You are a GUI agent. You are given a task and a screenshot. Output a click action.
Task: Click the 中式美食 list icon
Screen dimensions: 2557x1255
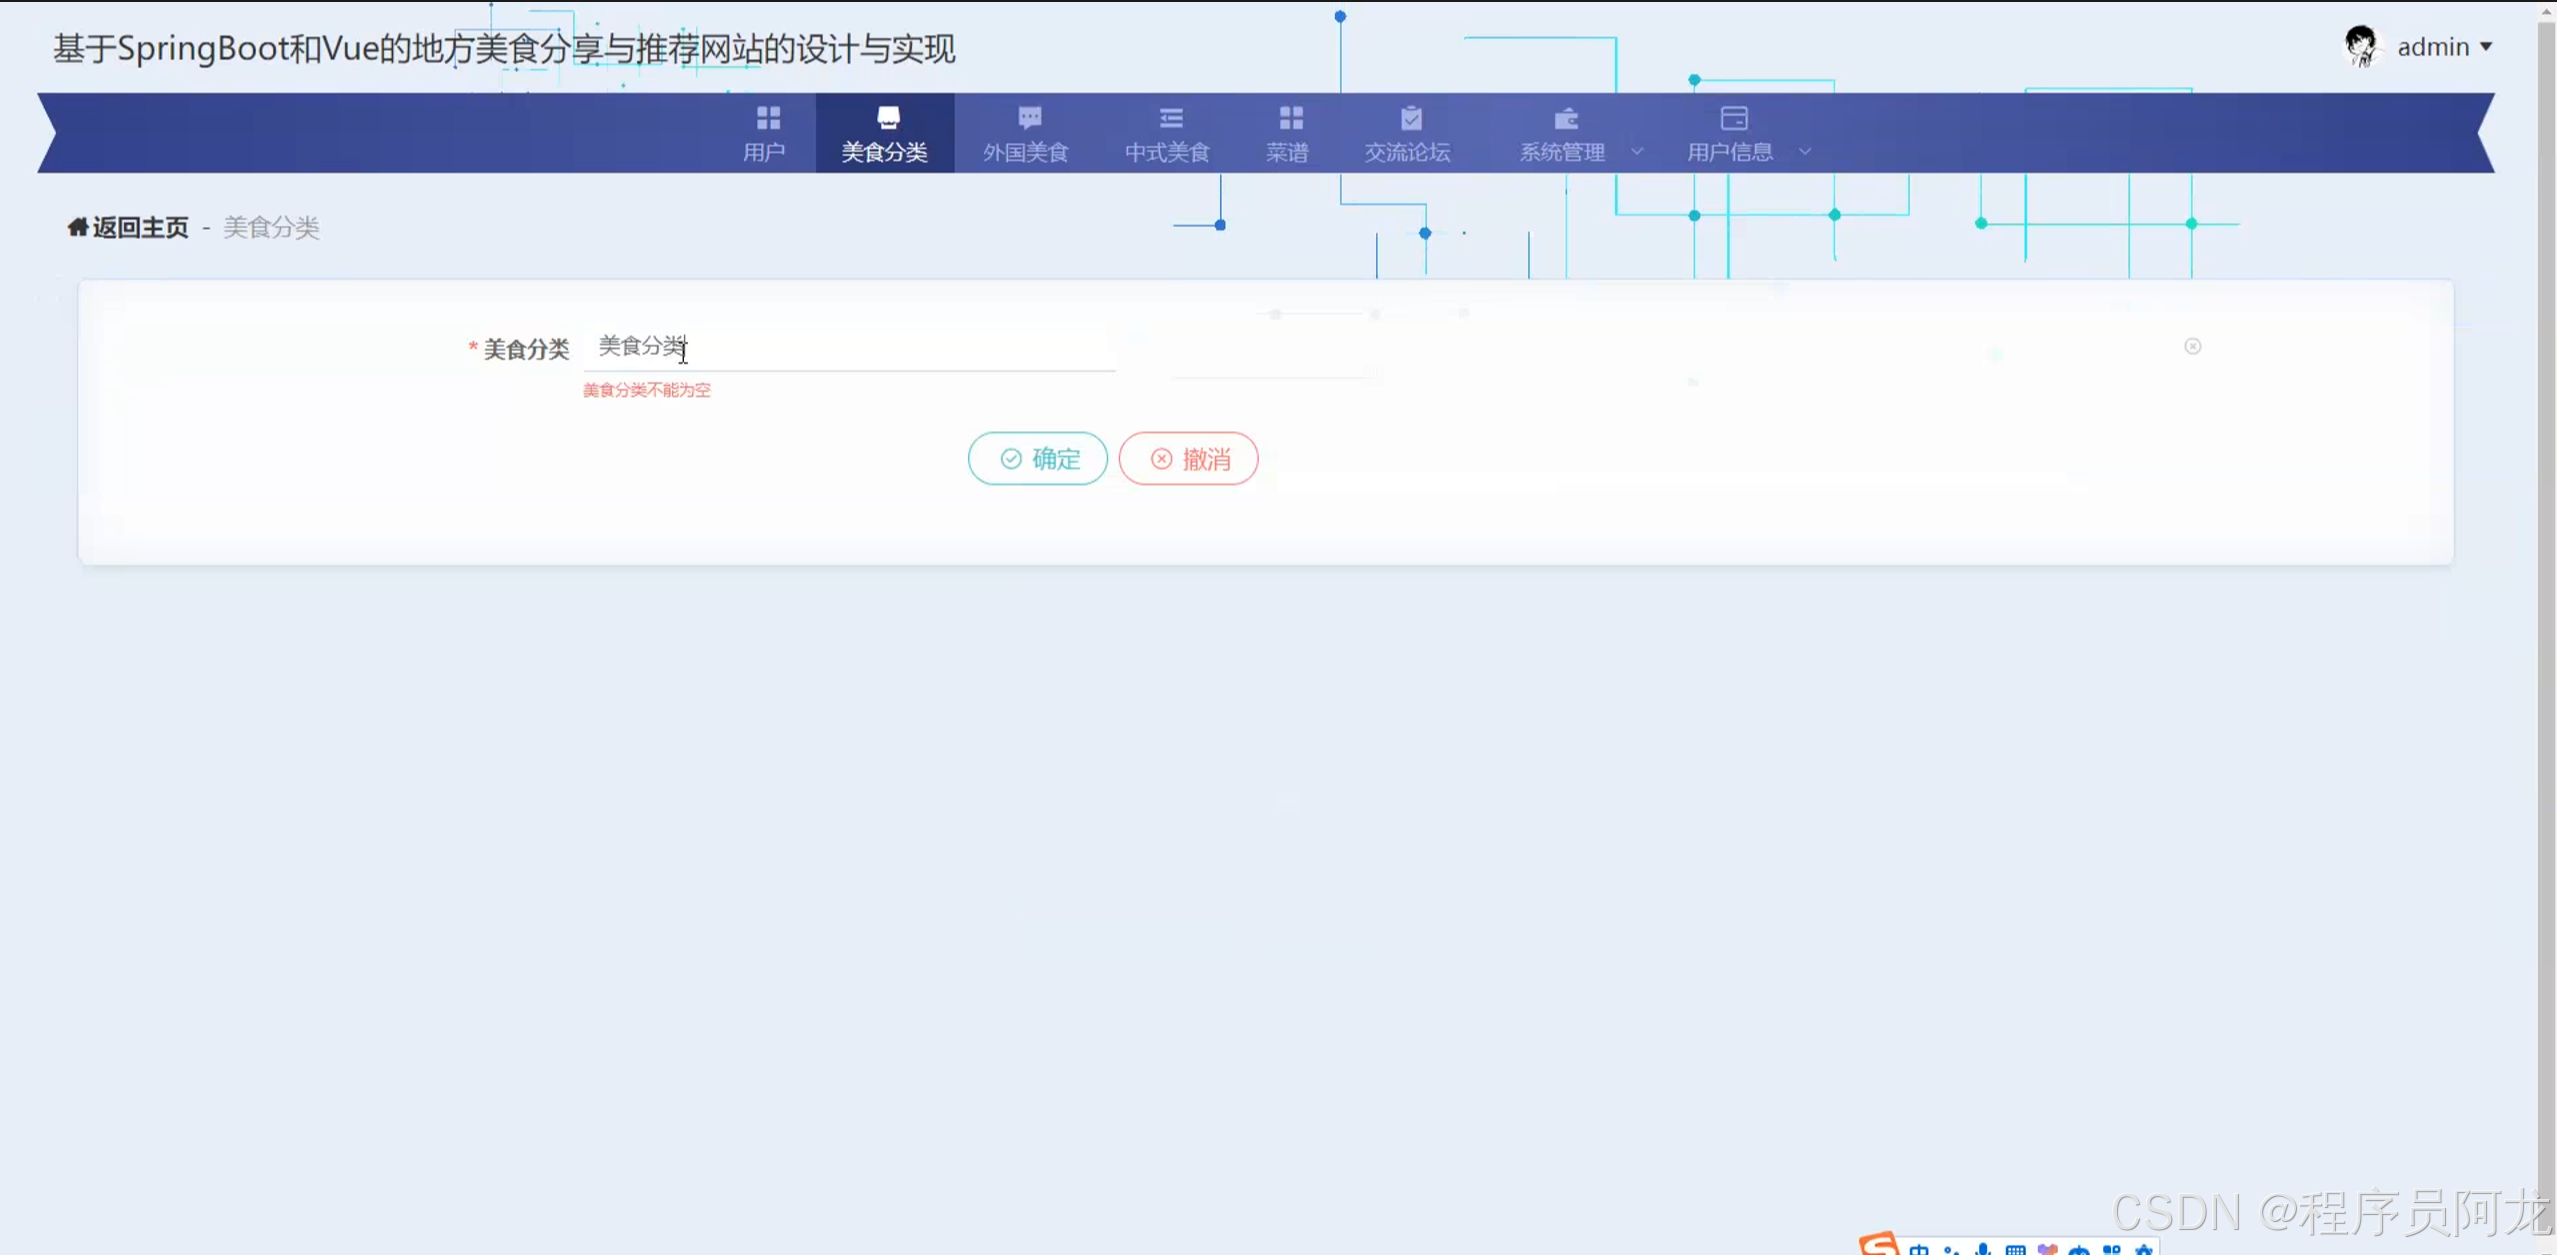pyautogui.click(x=1170, y=118)
